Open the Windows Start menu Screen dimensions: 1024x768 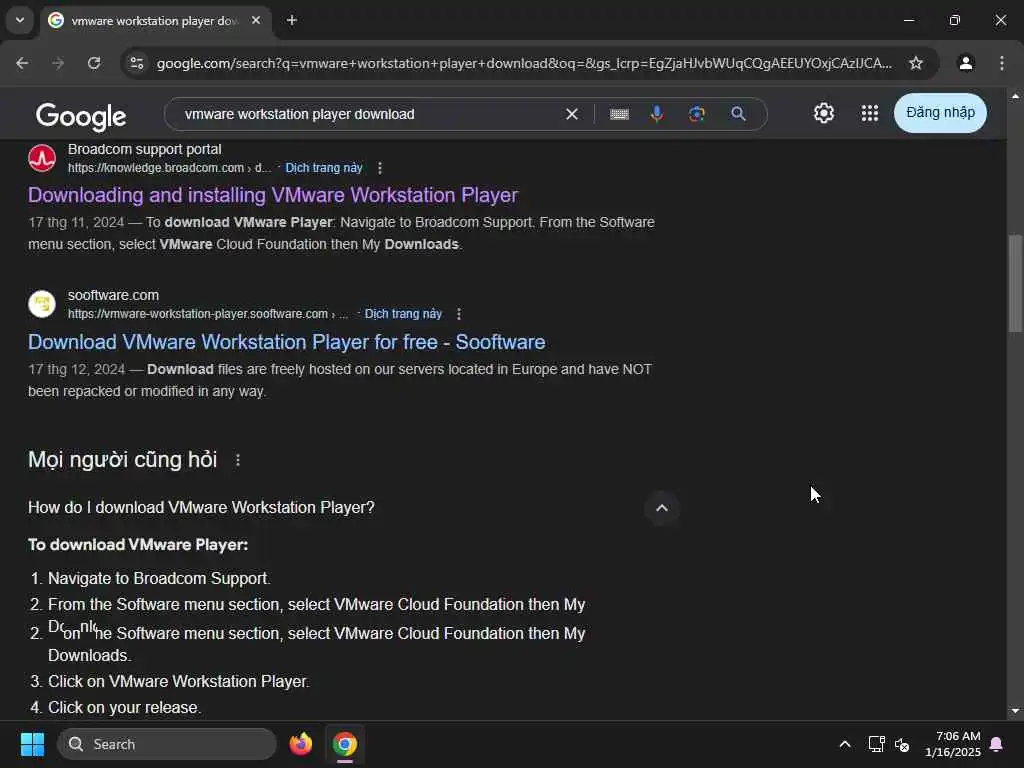point(32,744)
